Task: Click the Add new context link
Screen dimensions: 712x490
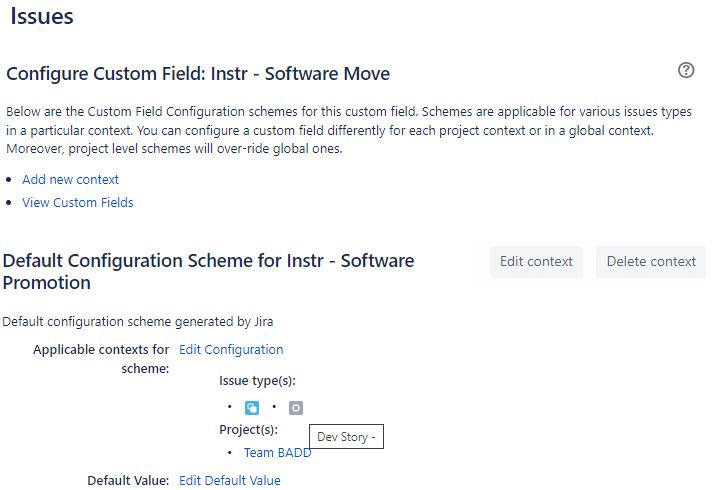Action: coord(70,179)
